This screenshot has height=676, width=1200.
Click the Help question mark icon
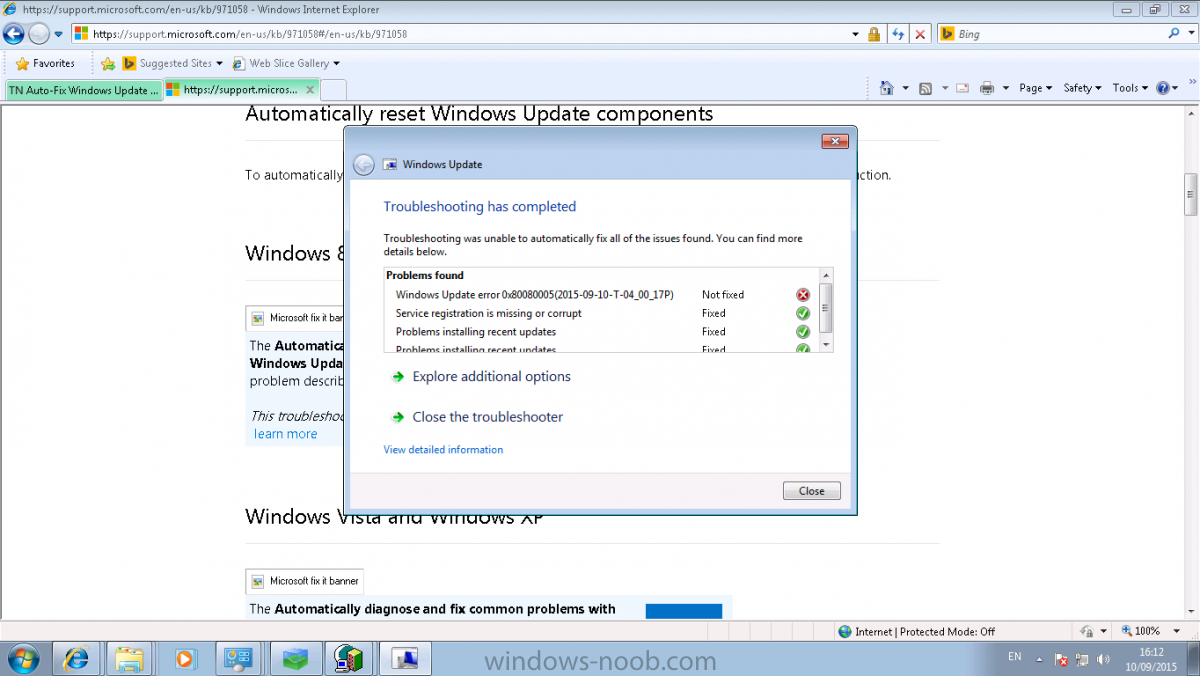coord(1163,88)
